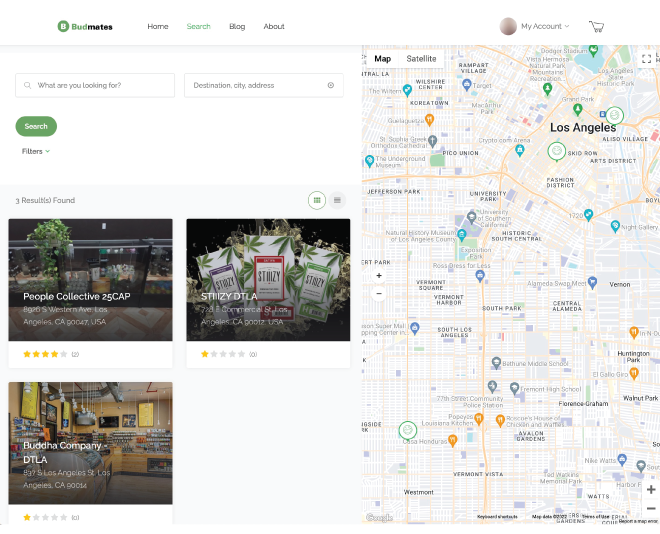The height and width of the screenshot is (534, 660).
Task: Expand the Filters dropdown
Action: [36, 151]
